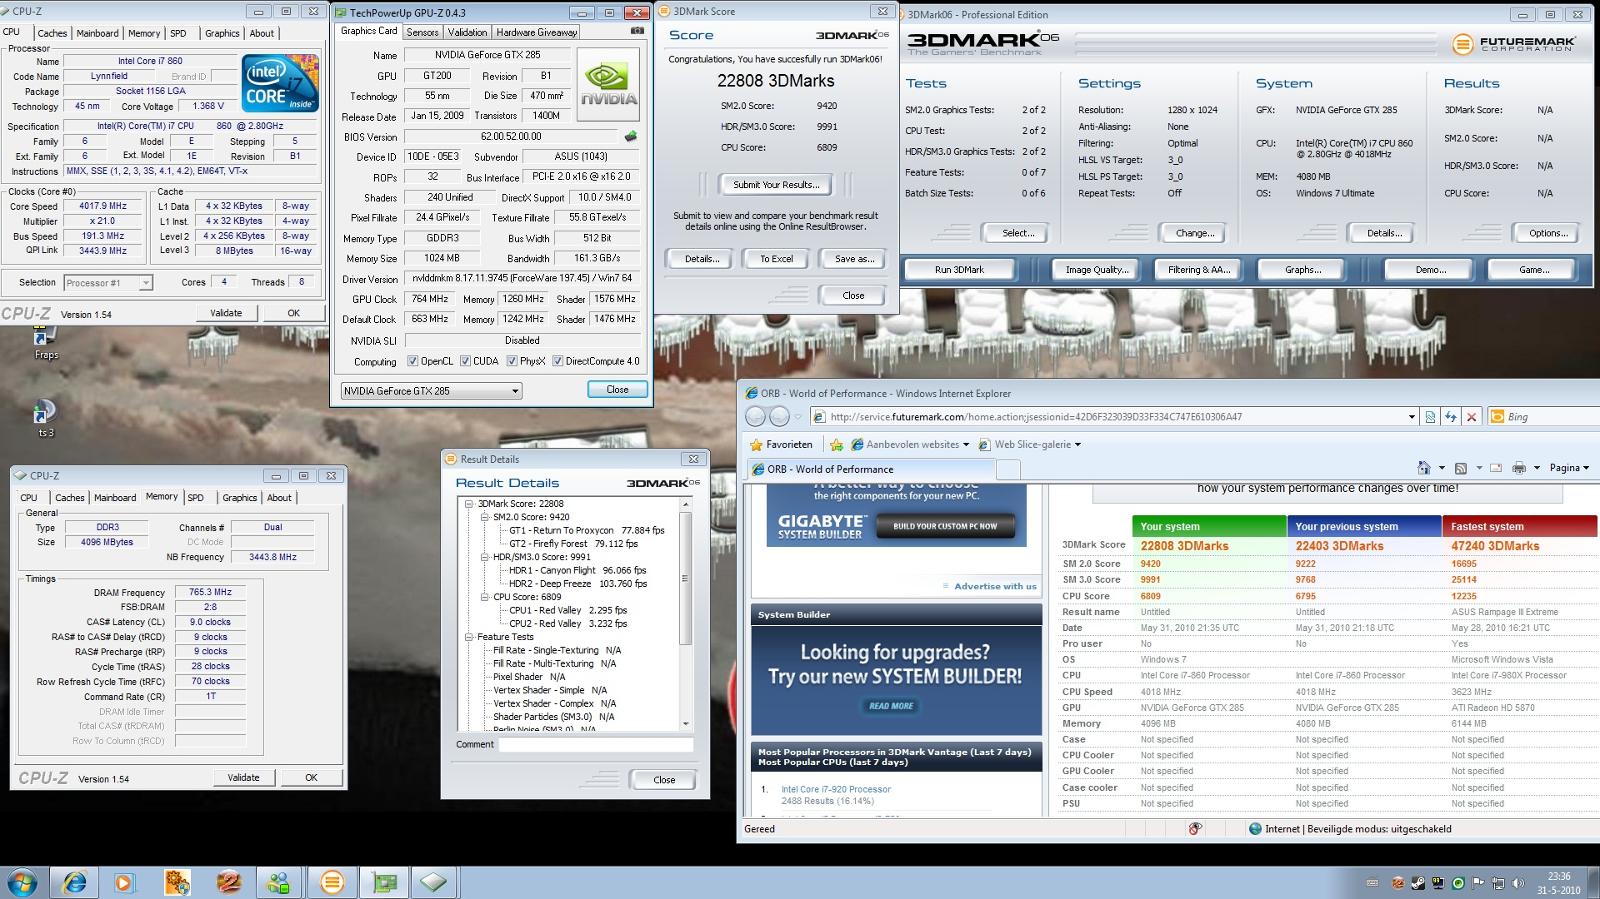
Task: Click the CPU-Z chip taskbar icon
Action: 434,882
